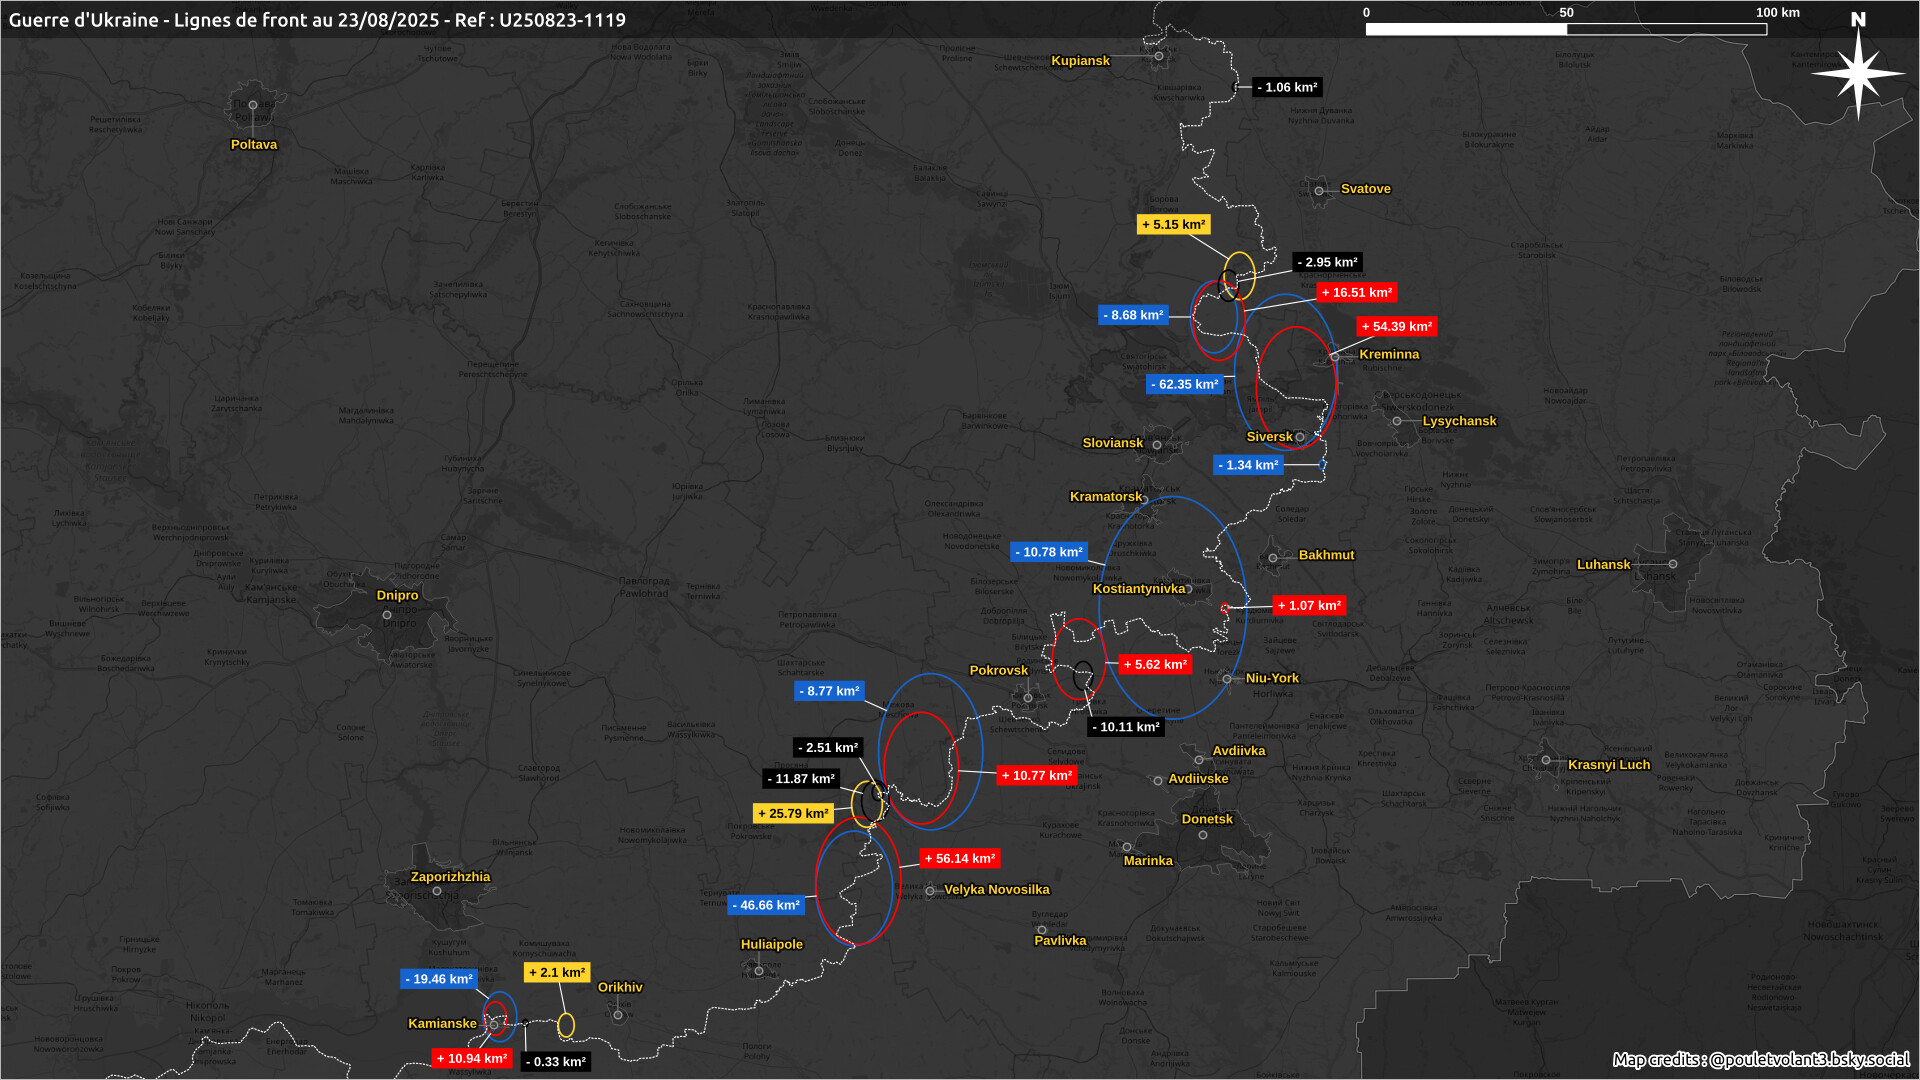Screen dimensions: 1920x1080
Task: Click the north arrow compass star
Action: (x=1858, y=74)
